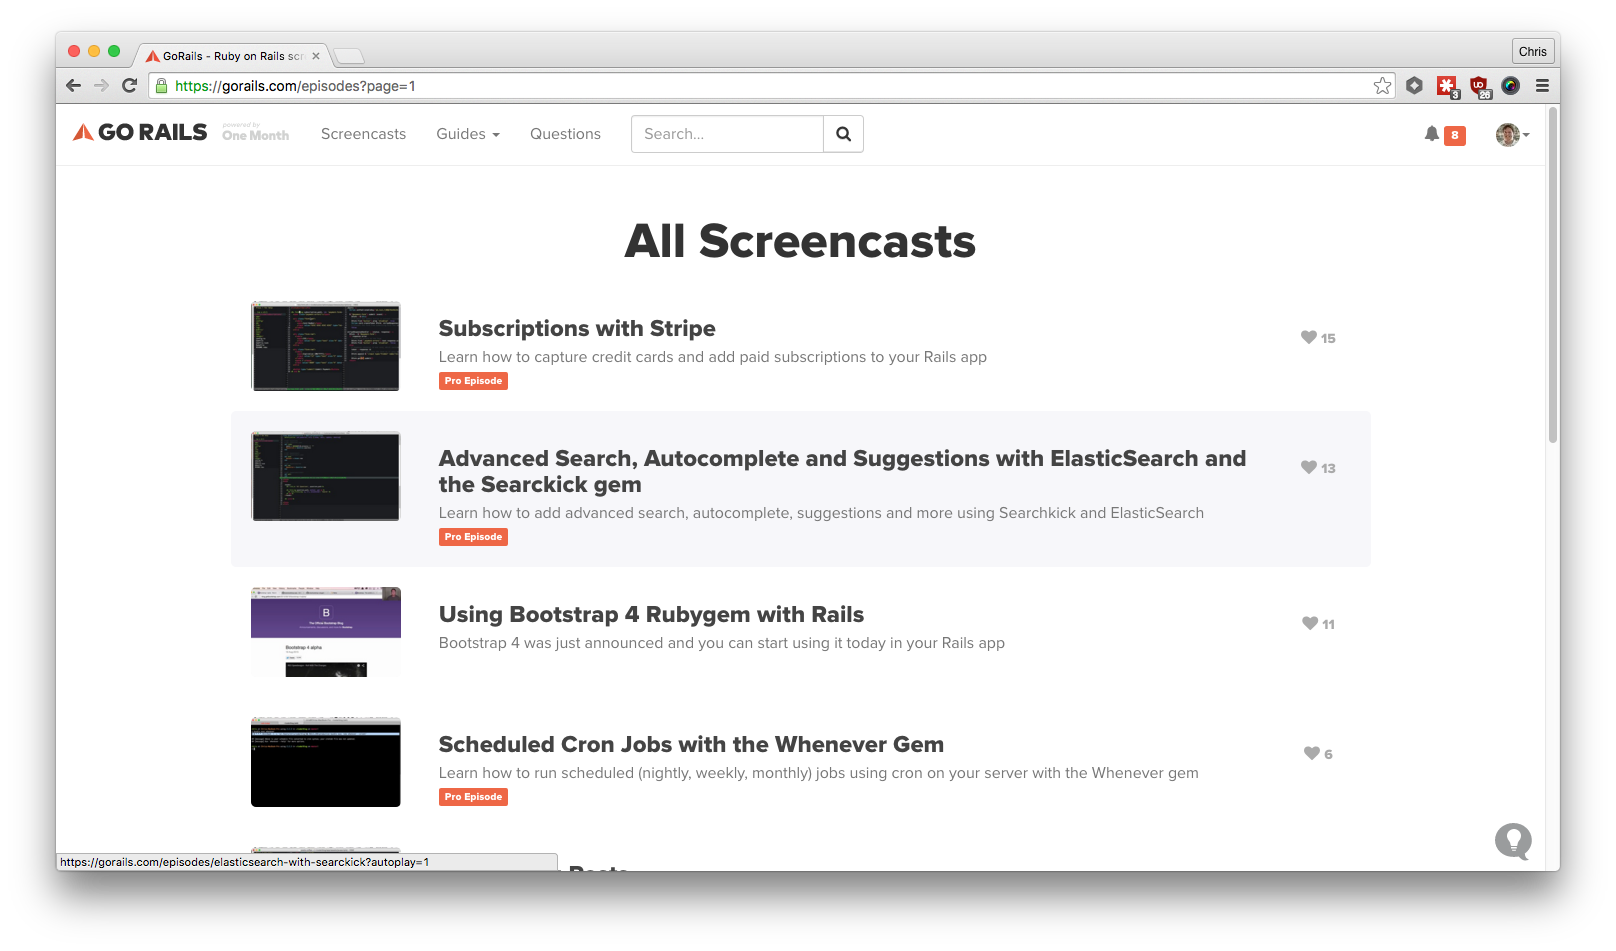Click the One Month partner logo

(256, 133)
